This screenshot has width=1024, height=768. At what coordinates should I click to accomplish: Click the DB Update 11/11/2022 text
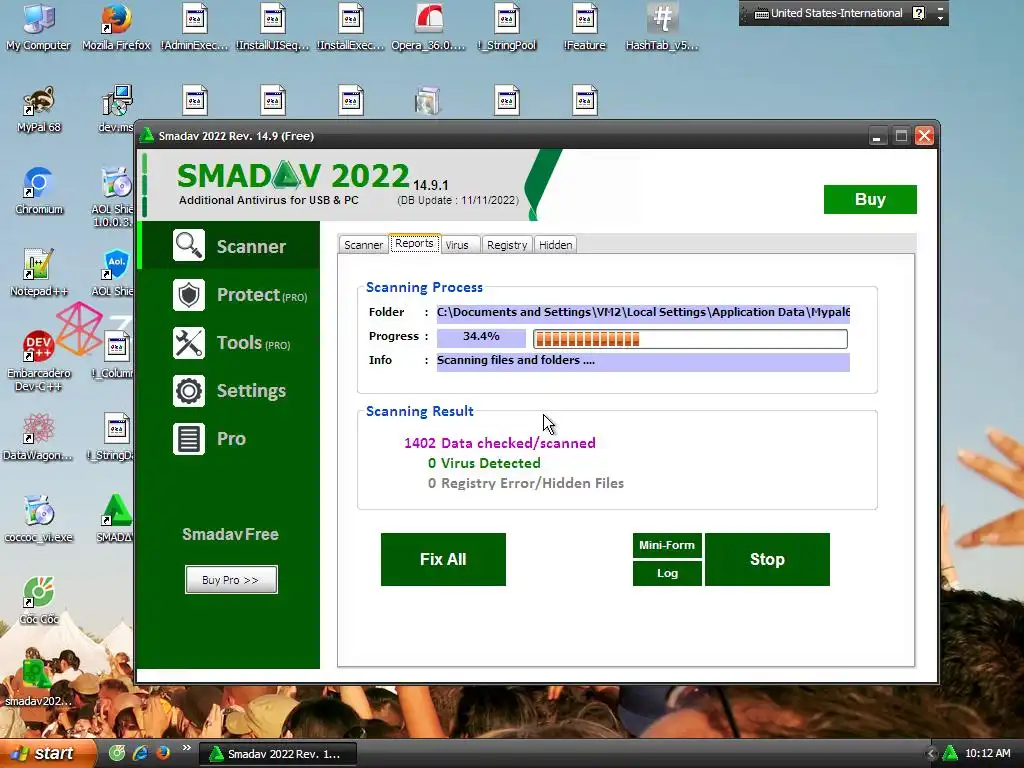point(458,200)
